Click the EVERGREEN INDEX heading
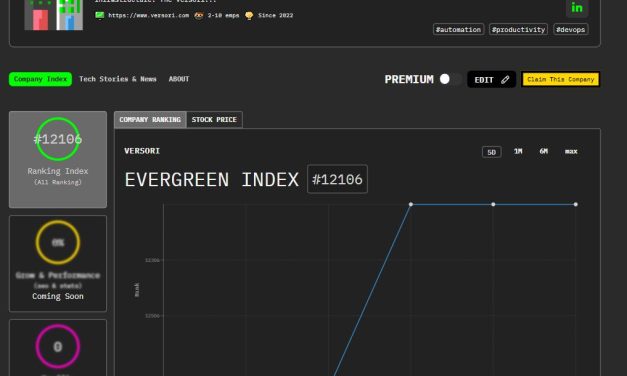The image size is (627, 376). (212, 180)
